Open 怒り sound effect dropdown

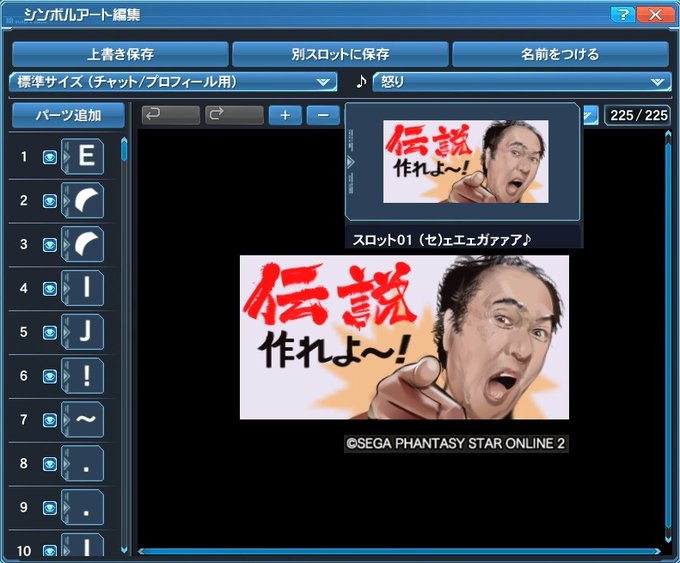pyautogui.click(x=522, y=82)
